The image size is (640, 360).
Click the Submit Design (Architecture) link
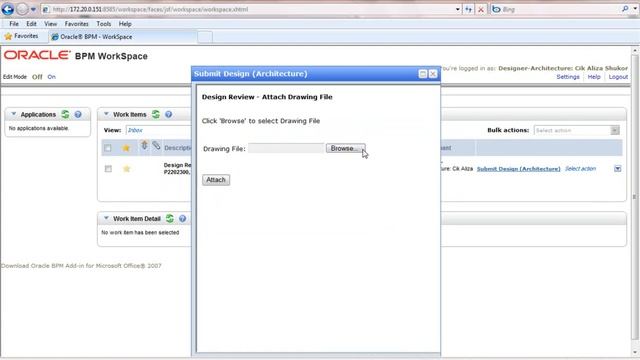point(518,169)
